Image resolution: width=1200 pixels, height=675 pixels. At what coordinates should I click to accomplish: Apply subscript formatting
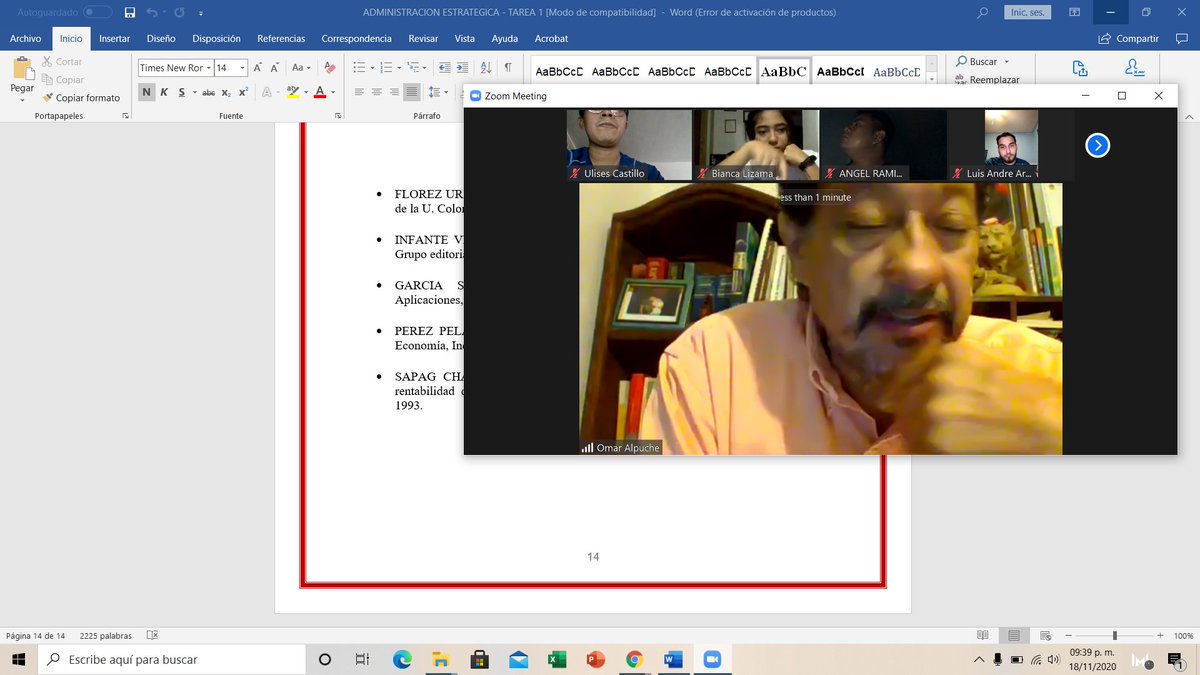coord(226,92)
